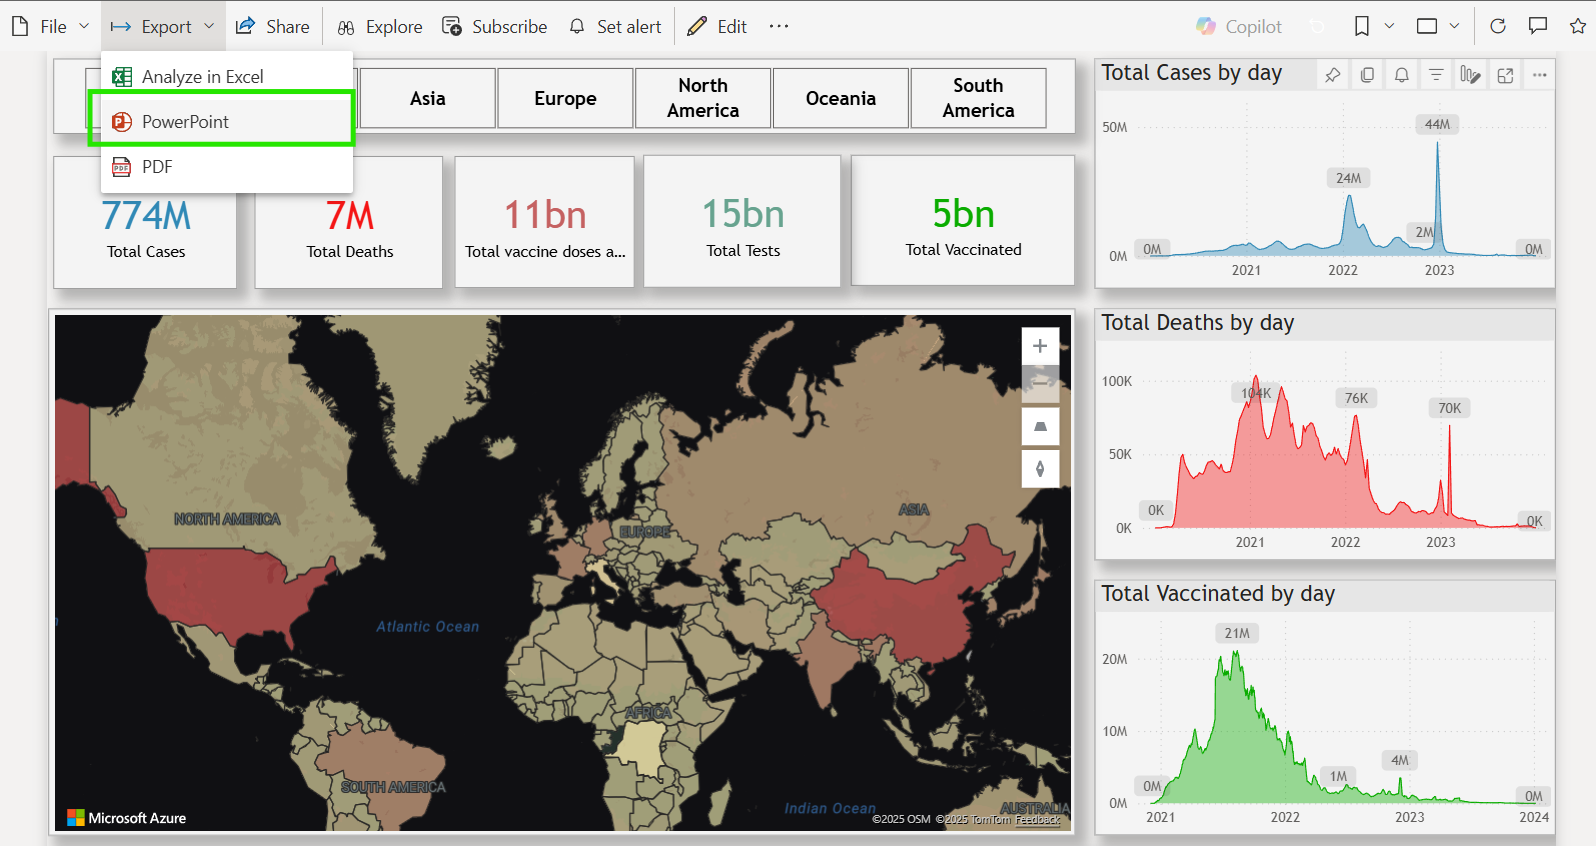Add report to favorites with star icon
Image resolution: width=1596 pixels, height=846 pixels.
click(x=1578, y=26)
